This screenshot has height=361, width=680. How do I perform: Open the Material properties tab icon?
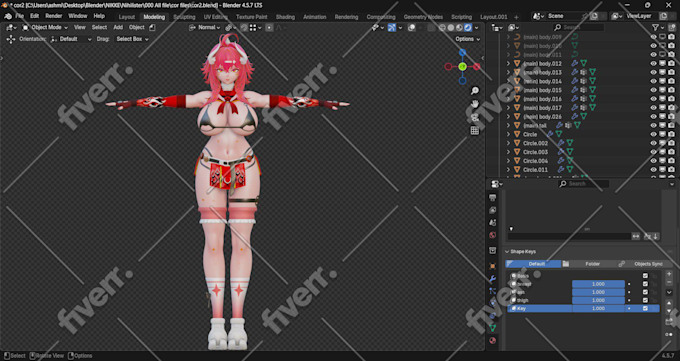click(x=493, y=341)
